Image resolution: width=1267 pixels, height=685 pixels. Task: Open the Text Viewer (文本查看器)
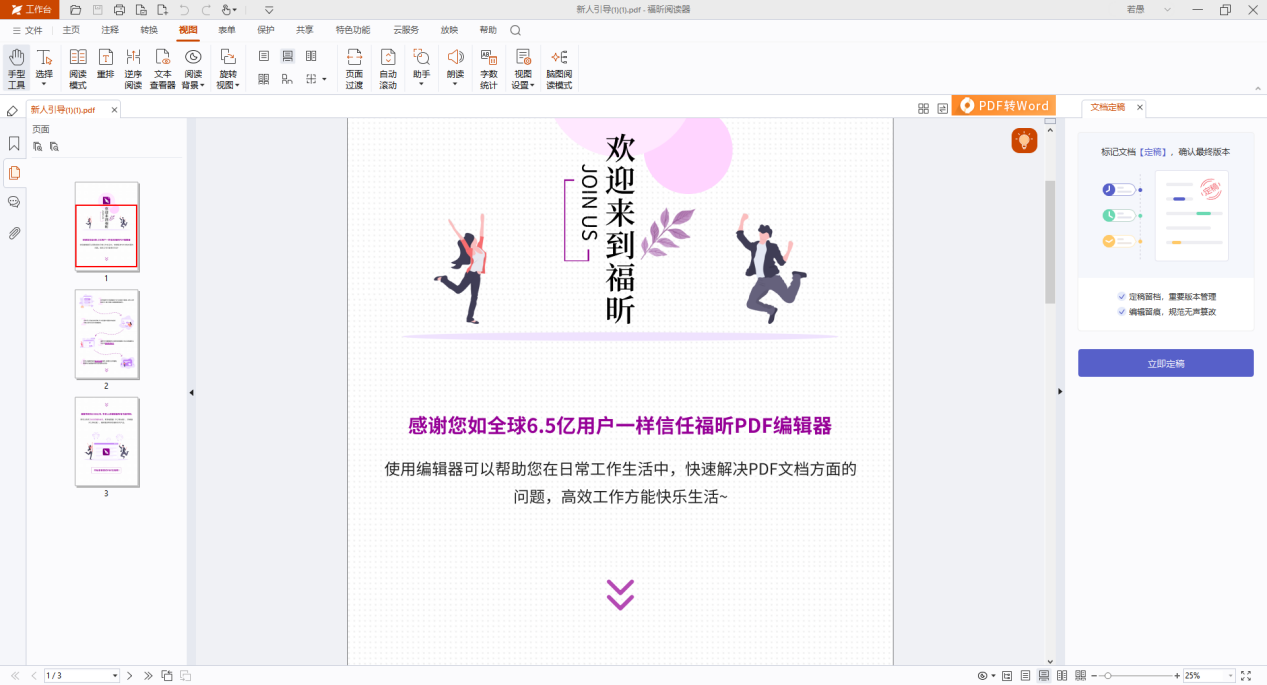pyautogui.click(x=162, y=68)
